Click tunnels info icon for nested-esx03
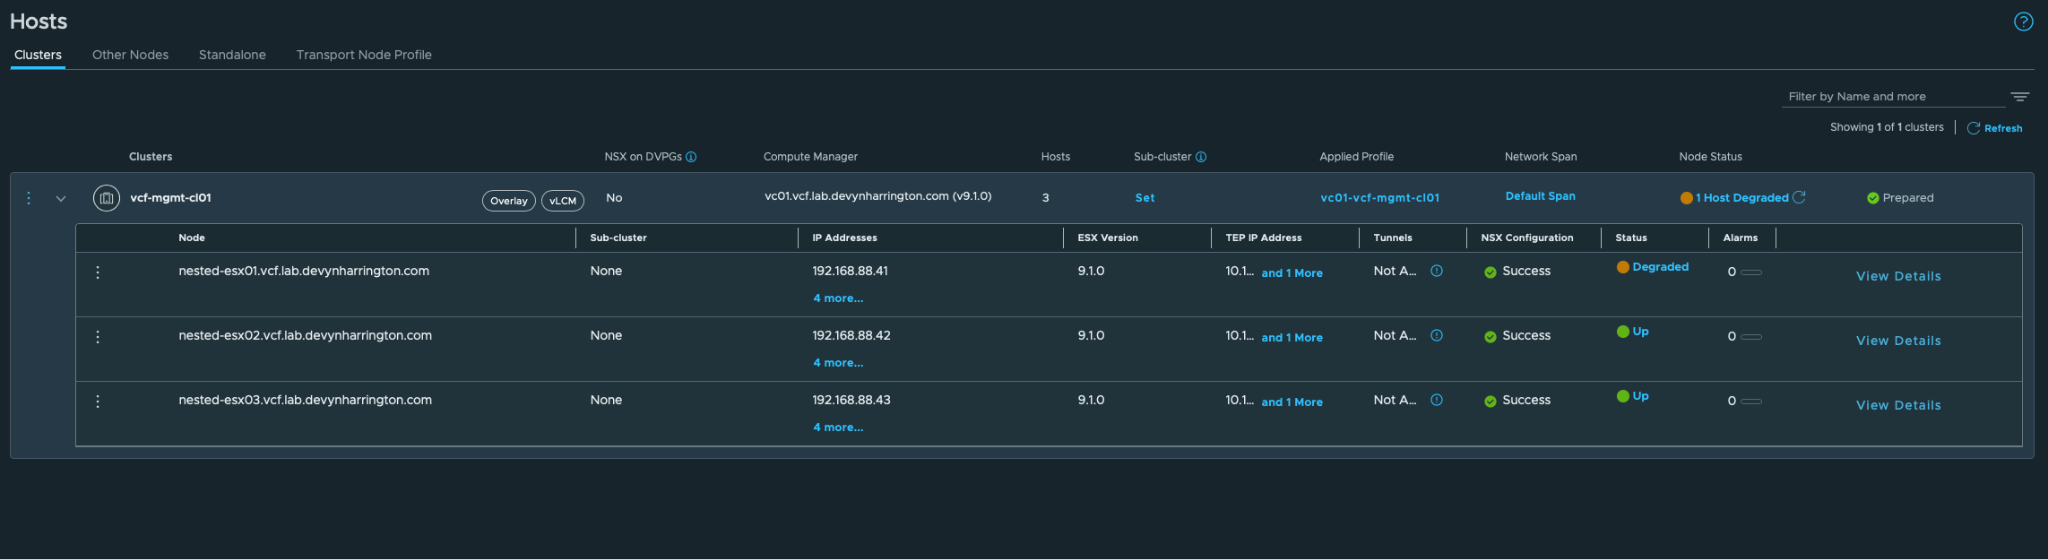This screenshot has height=559, width=2048. (1436, 400)
